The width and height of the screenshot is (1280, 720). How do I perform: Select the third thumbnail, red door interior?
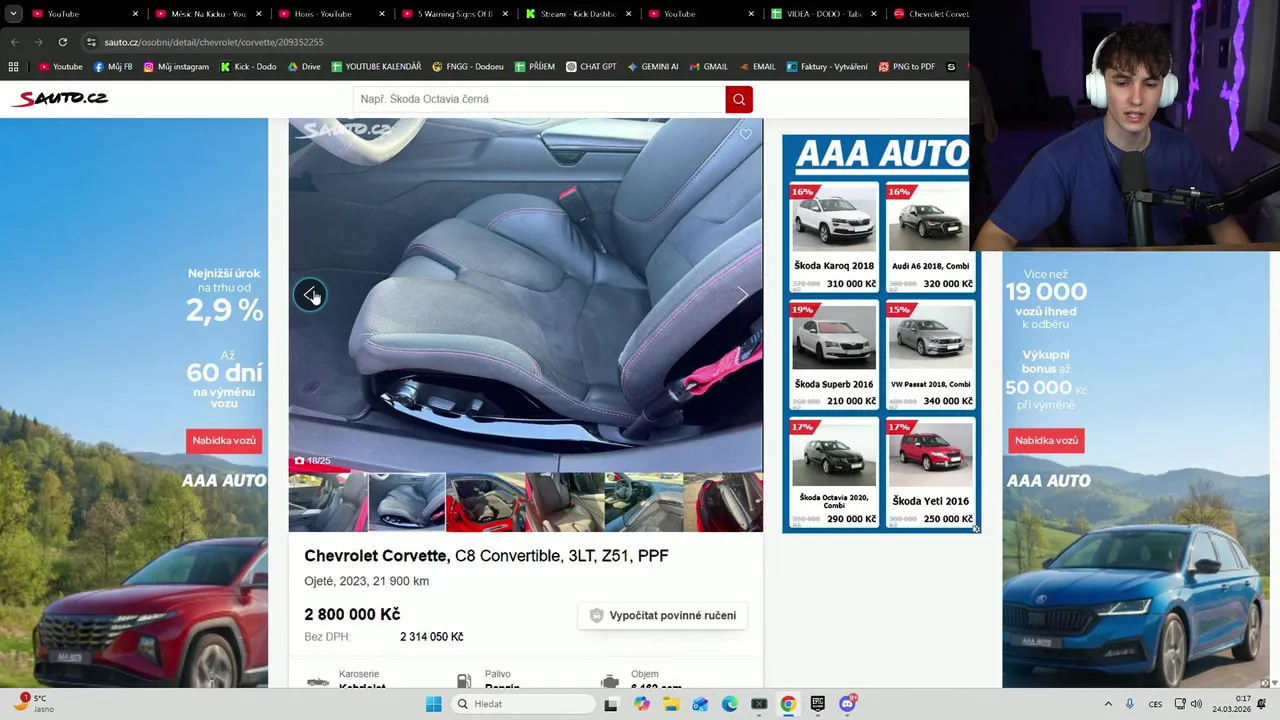[x=485, y=502]
